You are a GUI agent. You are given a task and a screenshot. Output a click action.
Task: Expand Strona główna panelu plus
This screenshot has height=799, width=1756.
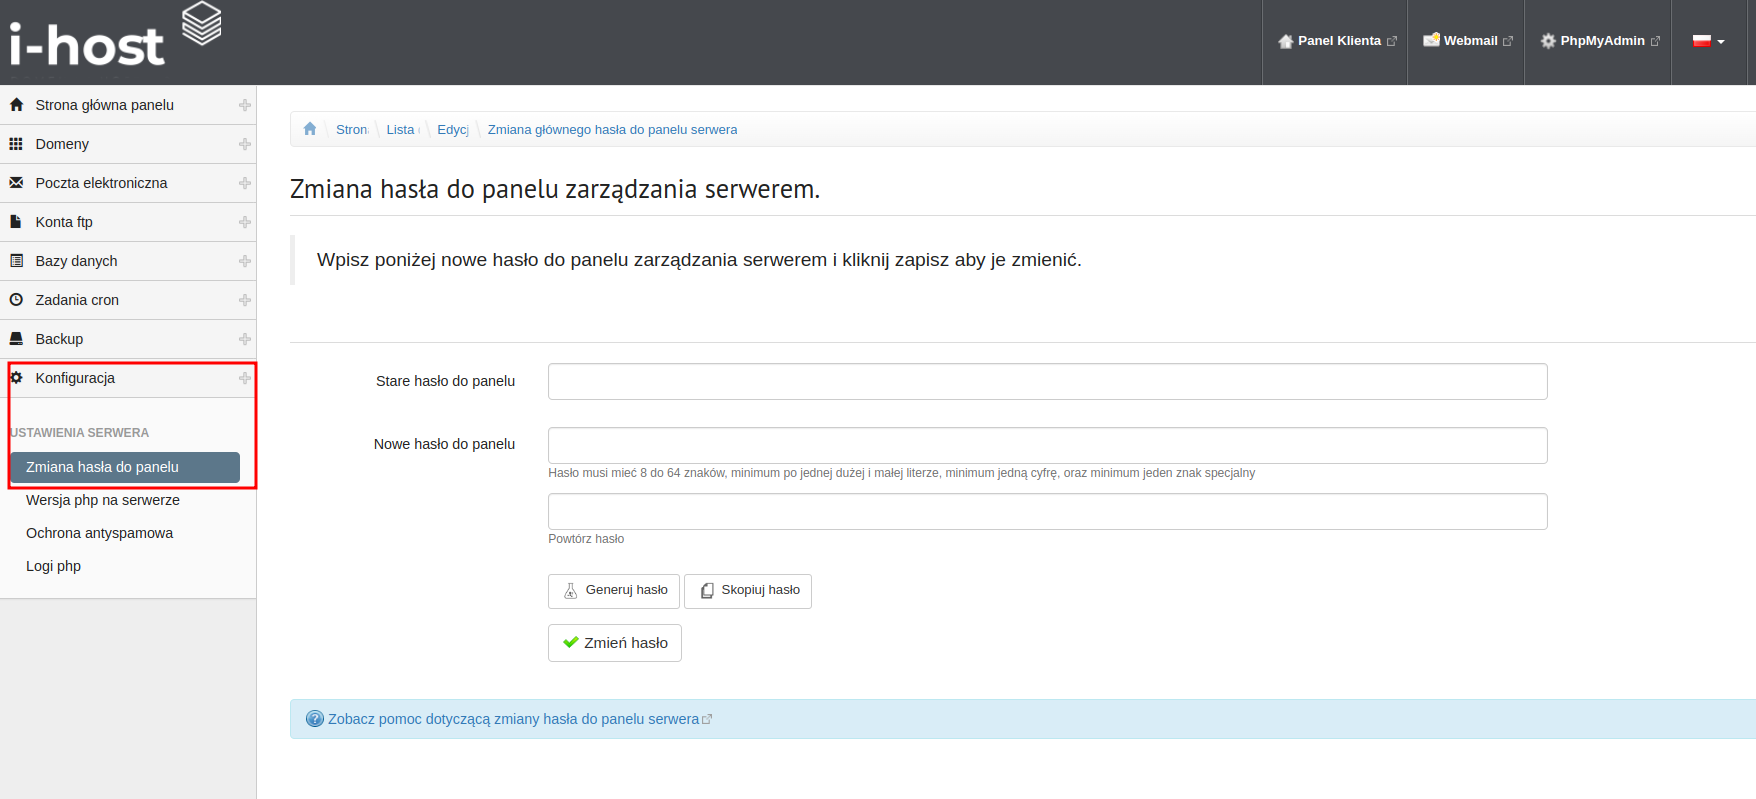pyautogui.click(x=244, y=105)
